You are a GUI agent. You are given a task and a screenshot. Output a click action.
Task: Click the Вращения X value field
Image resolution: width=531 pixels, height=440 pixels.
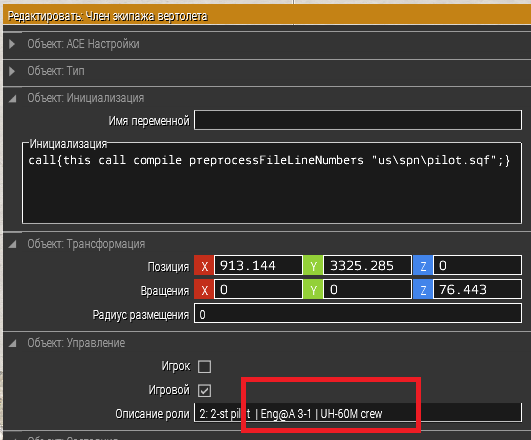pos(258,289)
